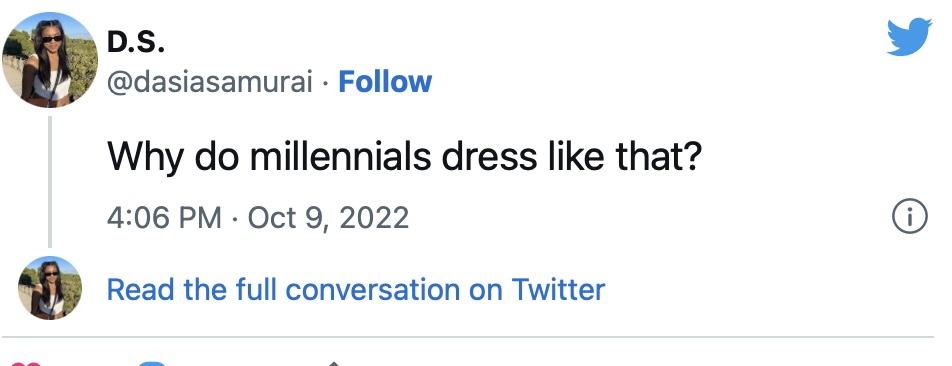The width and height of the screenshot is (952, 366).
Task: Click the vertical thread connector line
Action: [50, 181]
